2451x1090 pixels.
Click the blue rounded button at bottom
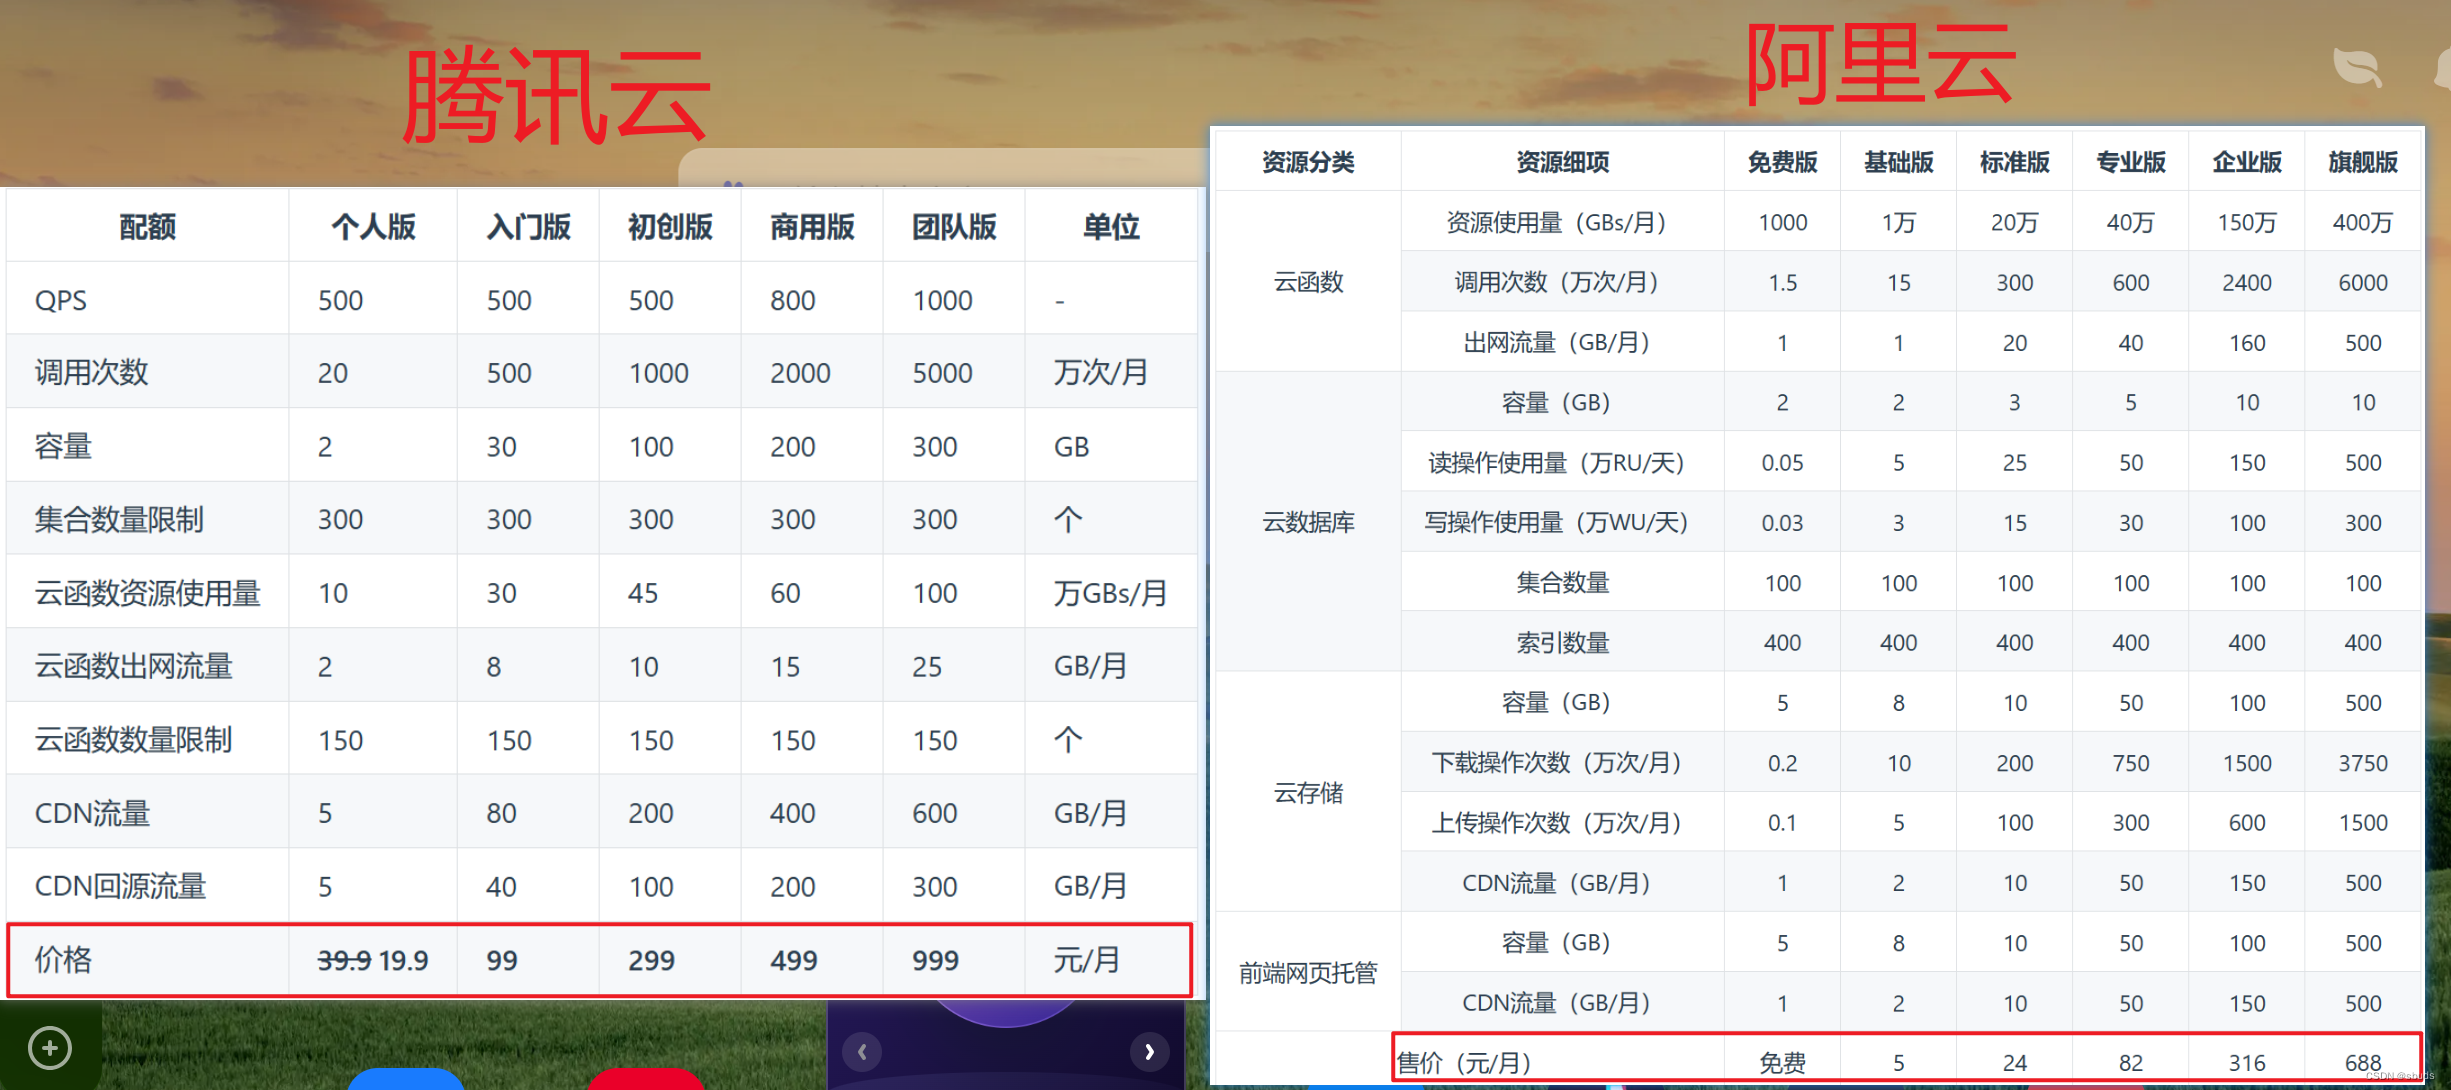pyautogui.click(x=405, y=1079)
